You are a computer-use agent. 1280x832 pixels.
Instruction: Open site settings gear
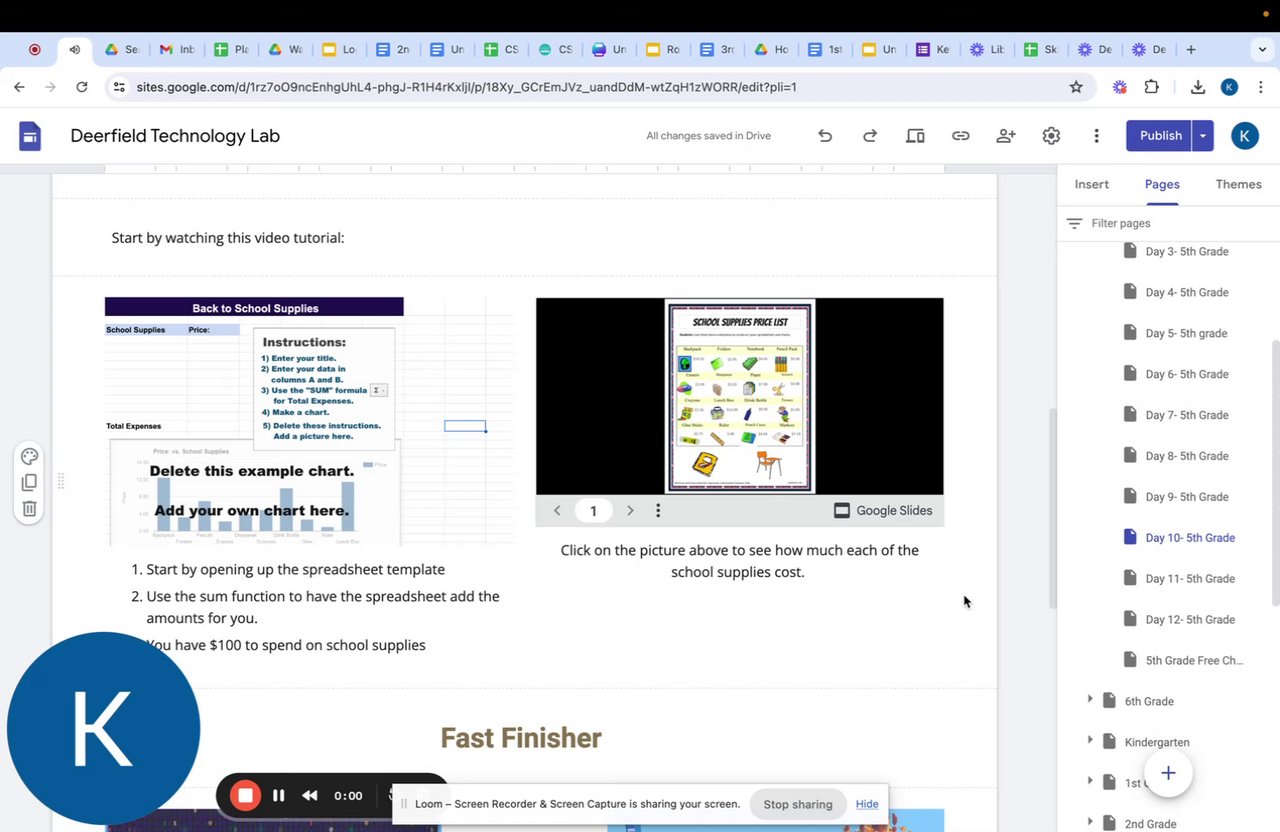[x=1051, y=136]
